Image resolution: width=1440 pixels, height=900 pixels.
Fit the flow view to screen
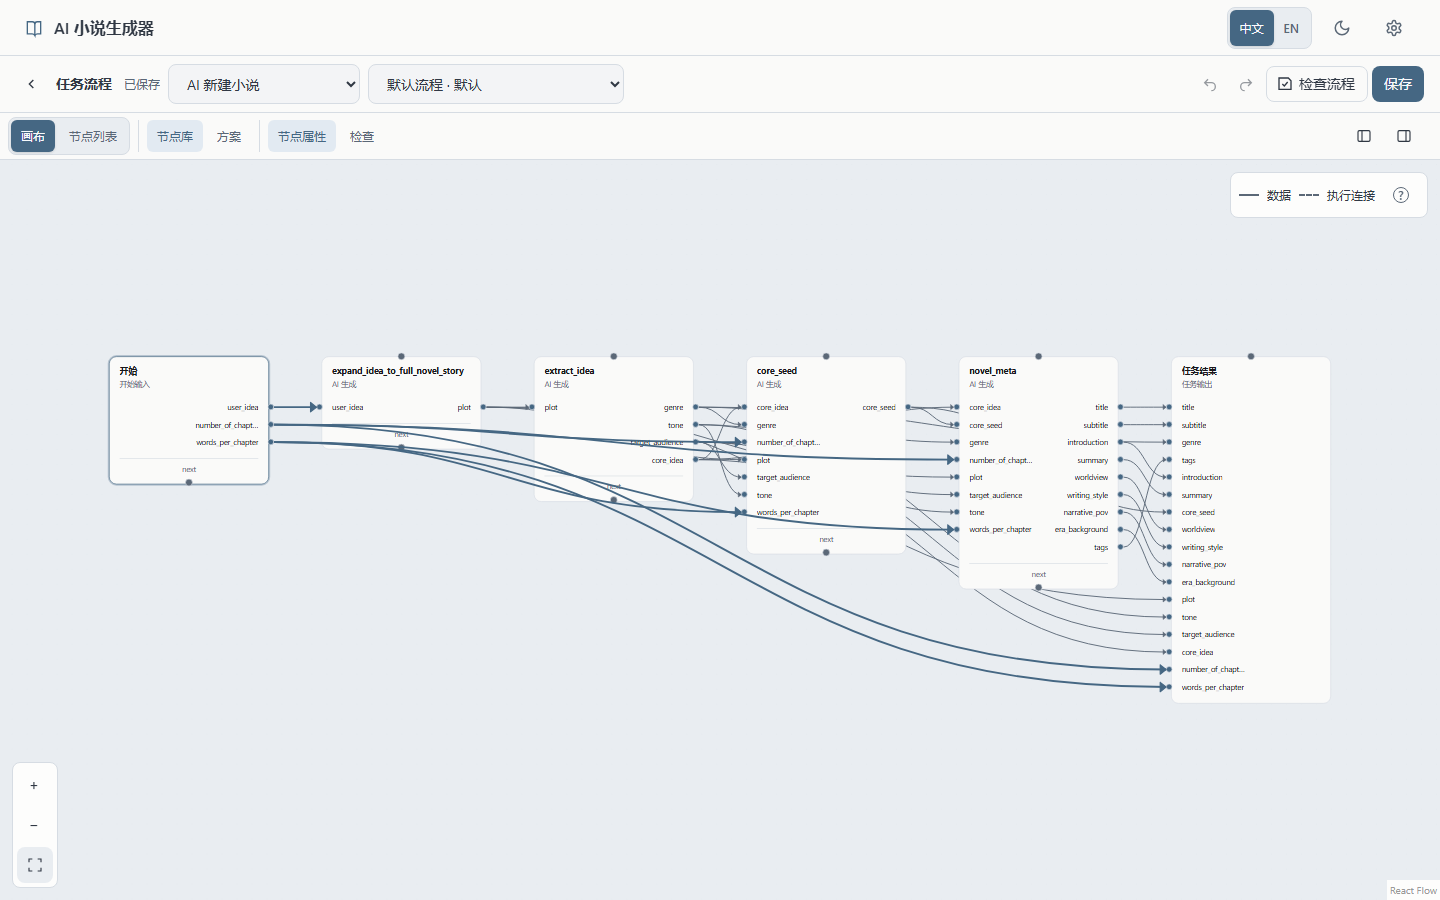pyautogui.click(x=35, y=865)
